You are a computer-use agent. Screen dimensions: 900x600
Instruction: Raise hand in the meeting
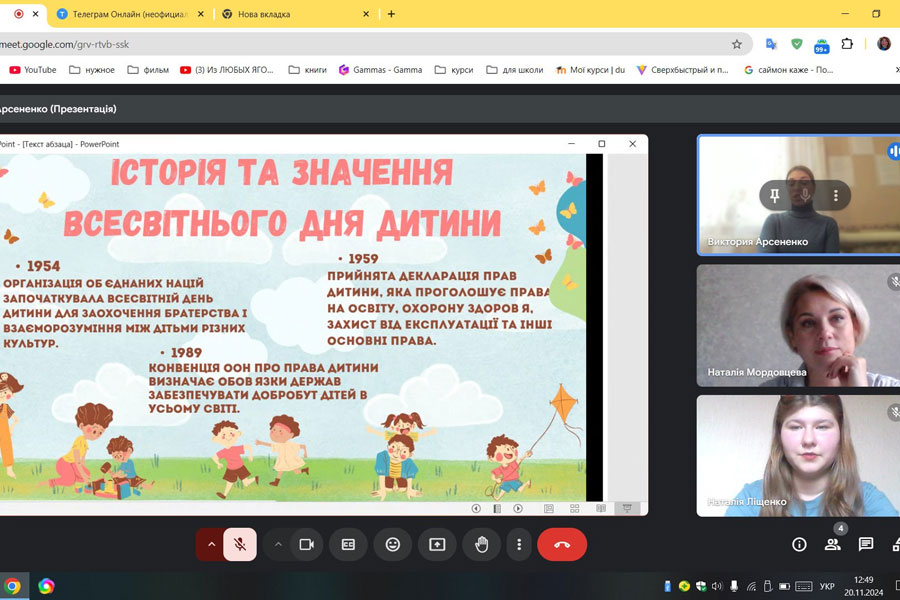(x=482, y=544)
